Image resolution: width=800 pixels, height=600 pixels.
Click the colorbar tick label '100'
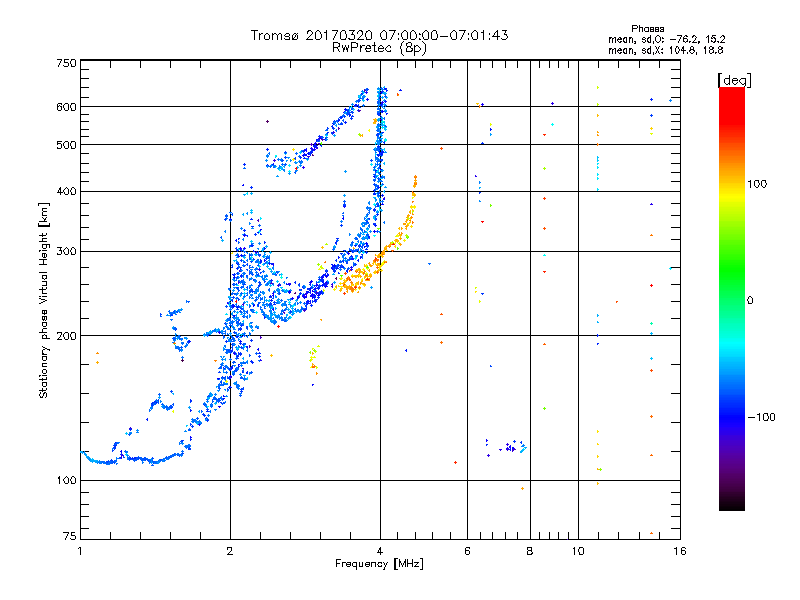[757, 184]
